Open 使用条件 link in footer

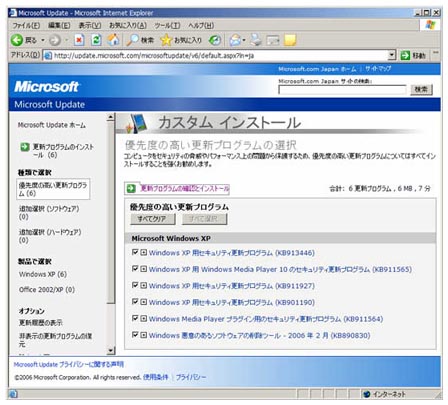click(x=156, y=377)
